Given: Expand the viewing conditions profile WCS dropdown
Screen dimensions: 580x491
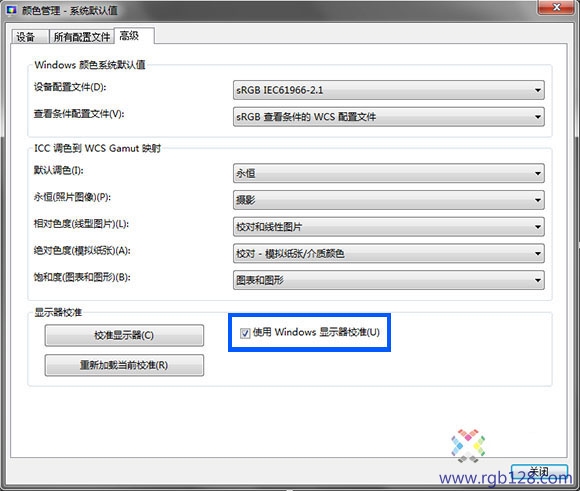Looking at the screenshot, I should [x=388, y=117].
